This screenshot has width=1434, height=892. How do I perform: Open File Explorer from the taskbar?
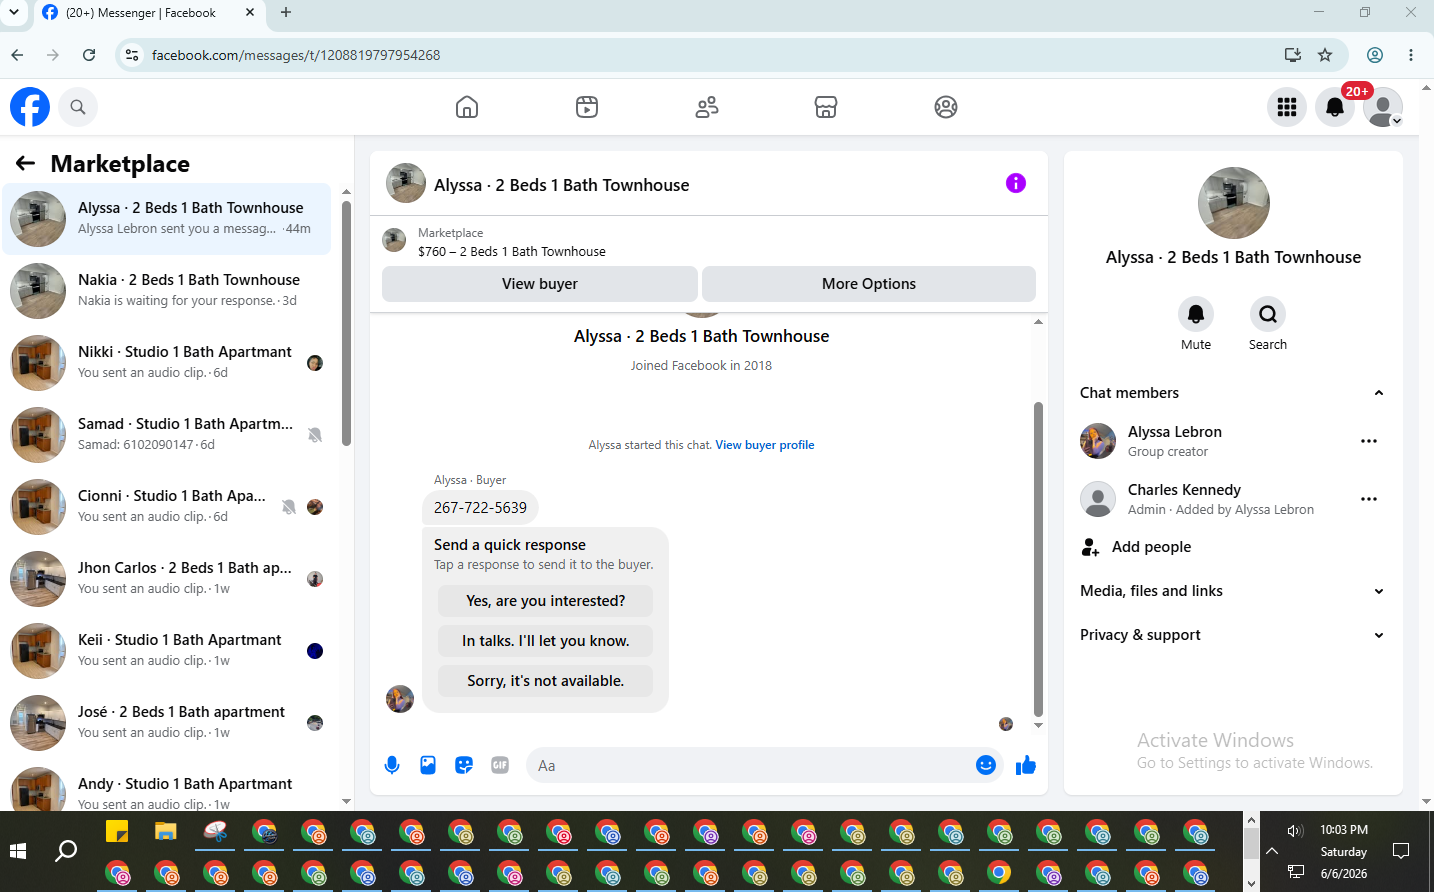tap(166, 832)
